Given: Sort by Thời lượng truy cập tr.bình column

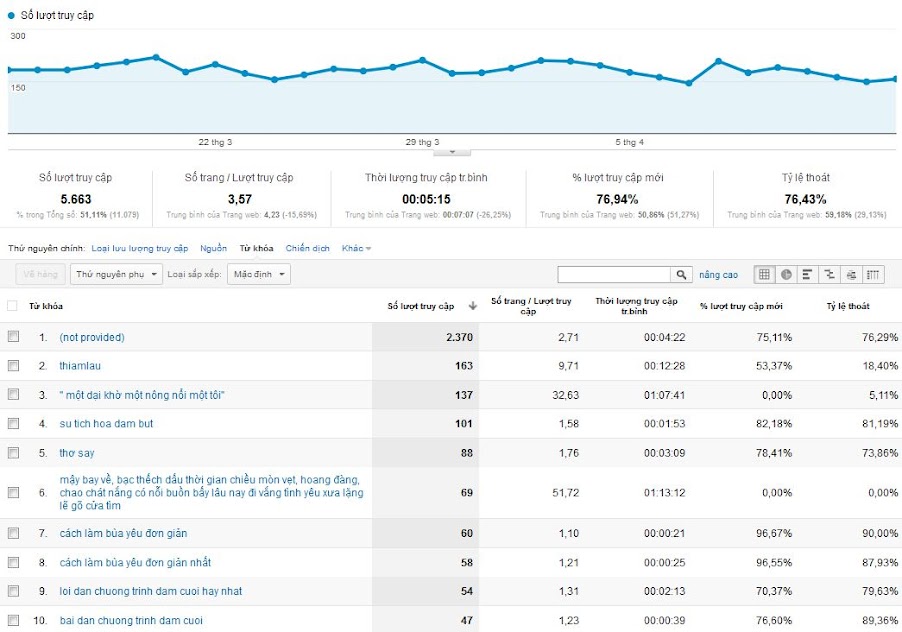Looking at the screenshot, I should pyautogui.click(x=636, y=306).
